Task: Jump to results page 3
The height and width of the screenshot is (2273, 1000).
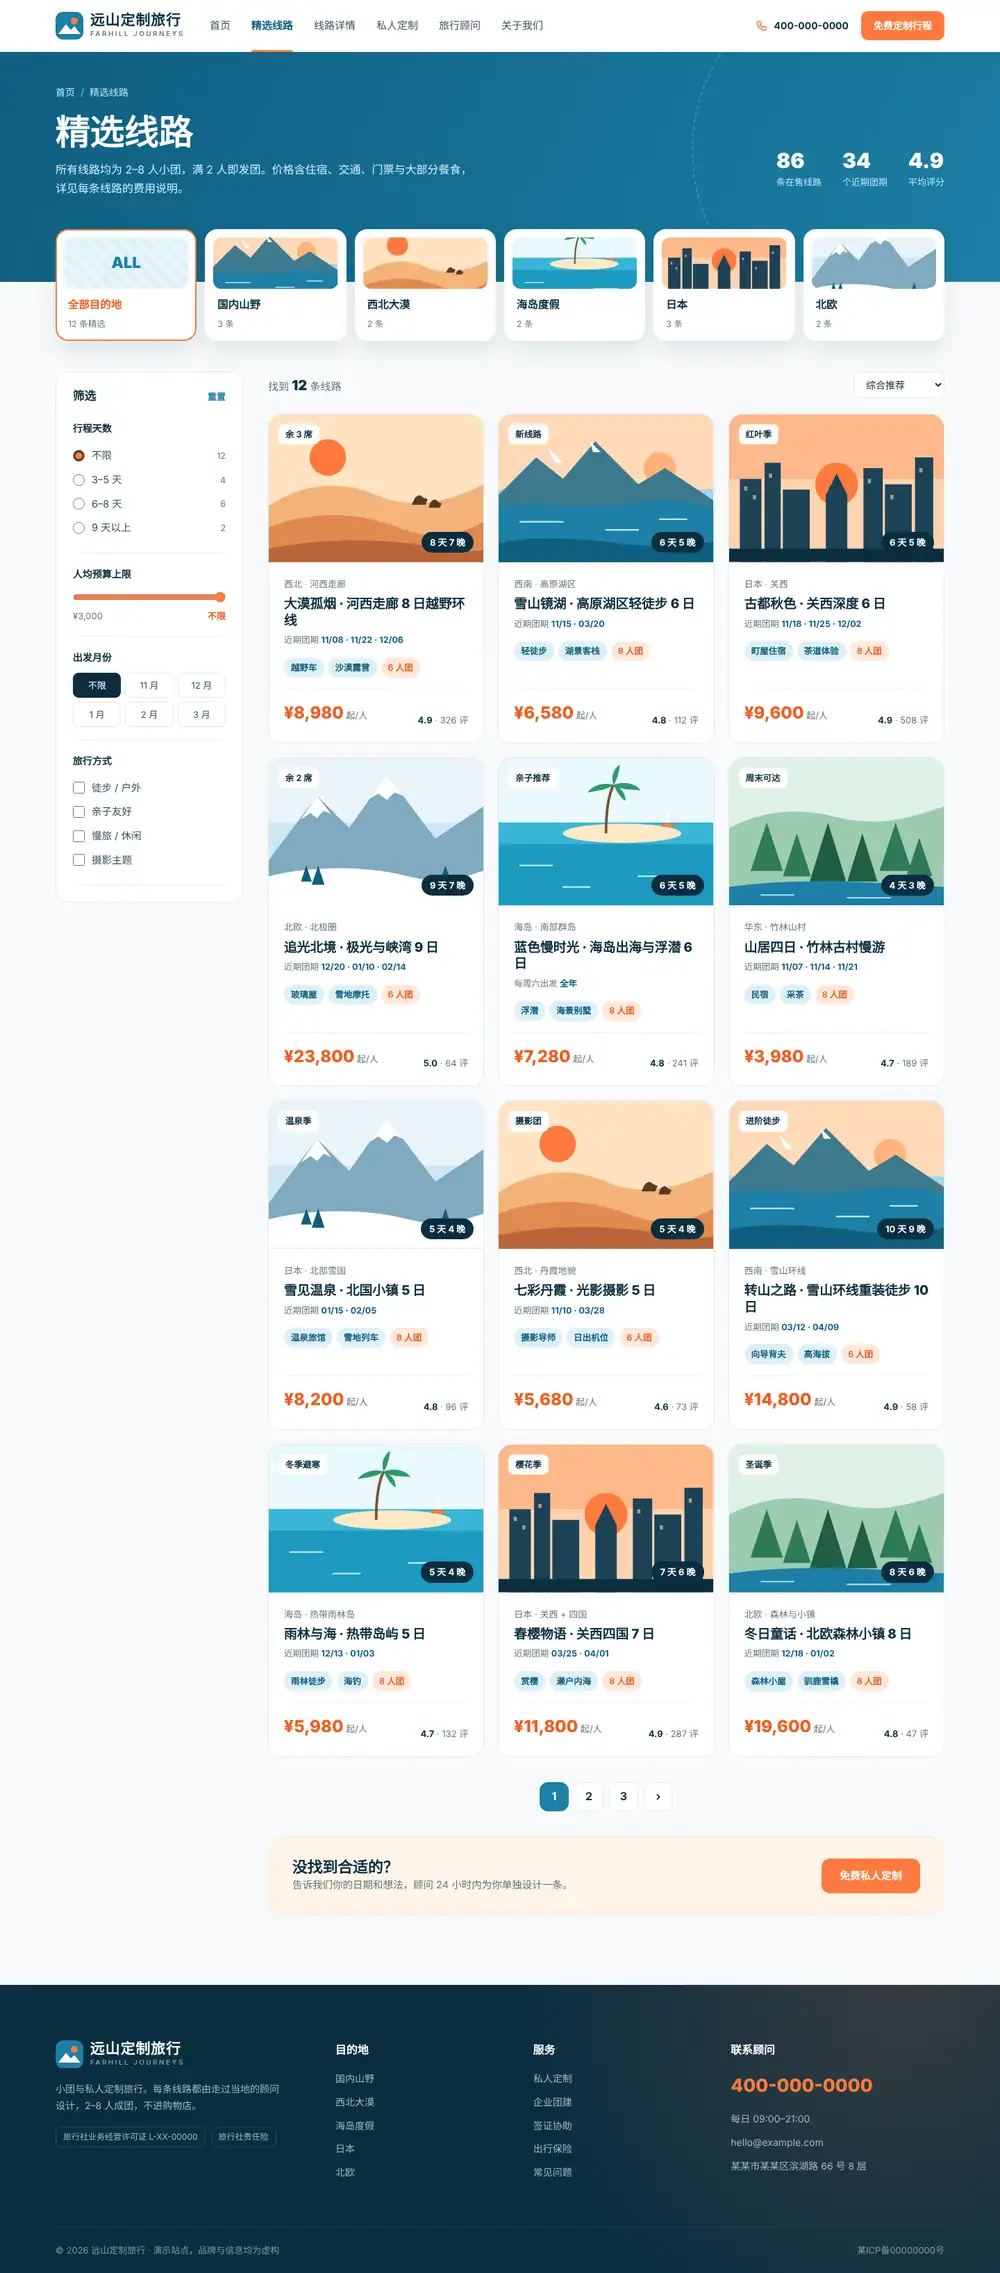Action: coord(623,1796)
